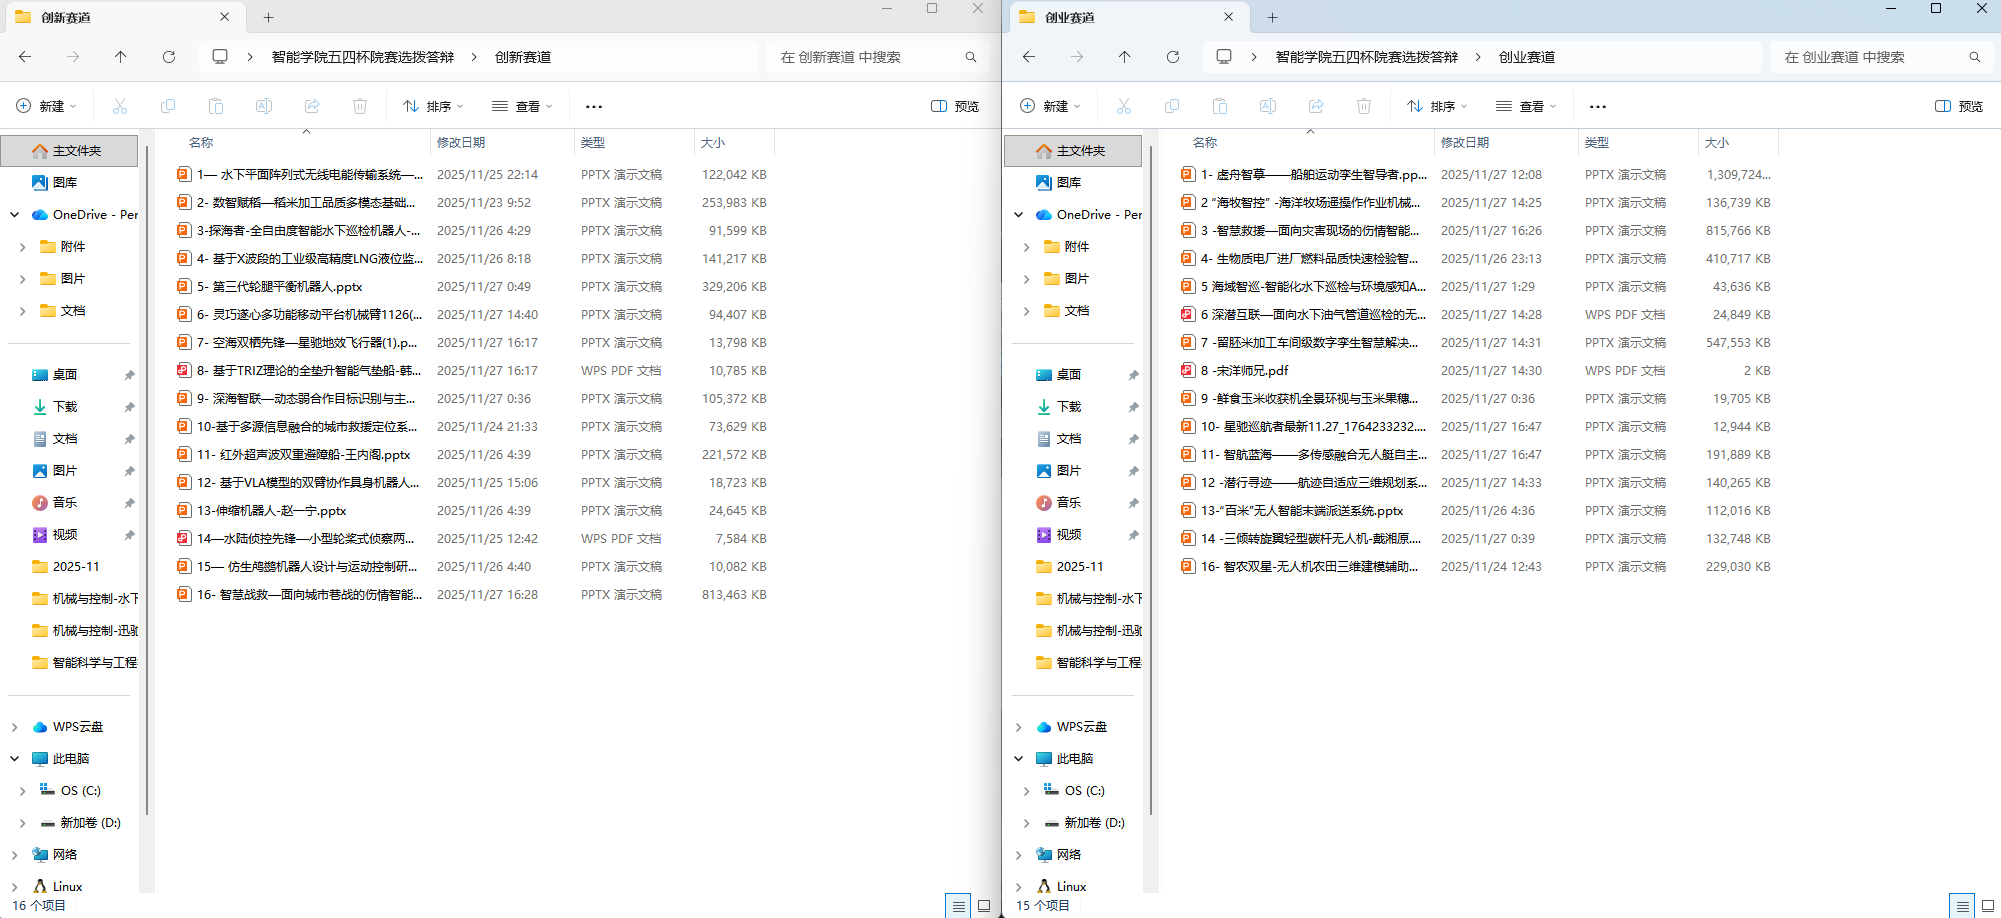
Task: Click the delete trash icon in left toolbar
Action: click(x=360, y=106)
